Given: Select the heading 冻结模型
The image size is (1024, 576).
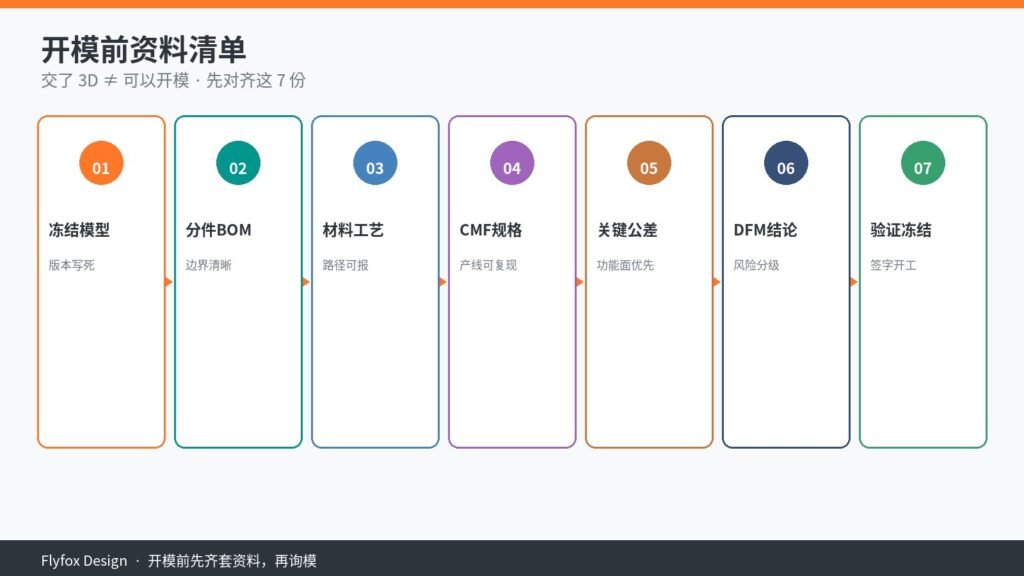Looking at the screenshot, I should (79, 230).
